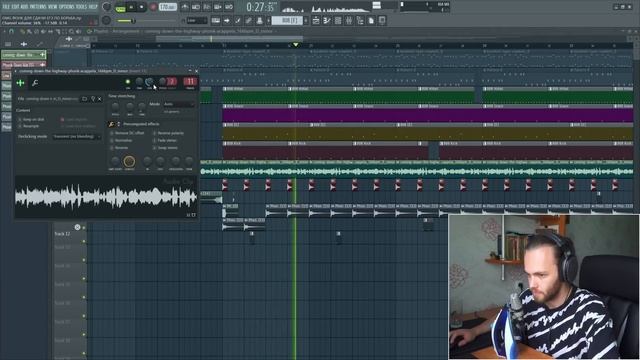Open the PATTERNS menu
Screen dimensions: 640x360
coord(38,7)
